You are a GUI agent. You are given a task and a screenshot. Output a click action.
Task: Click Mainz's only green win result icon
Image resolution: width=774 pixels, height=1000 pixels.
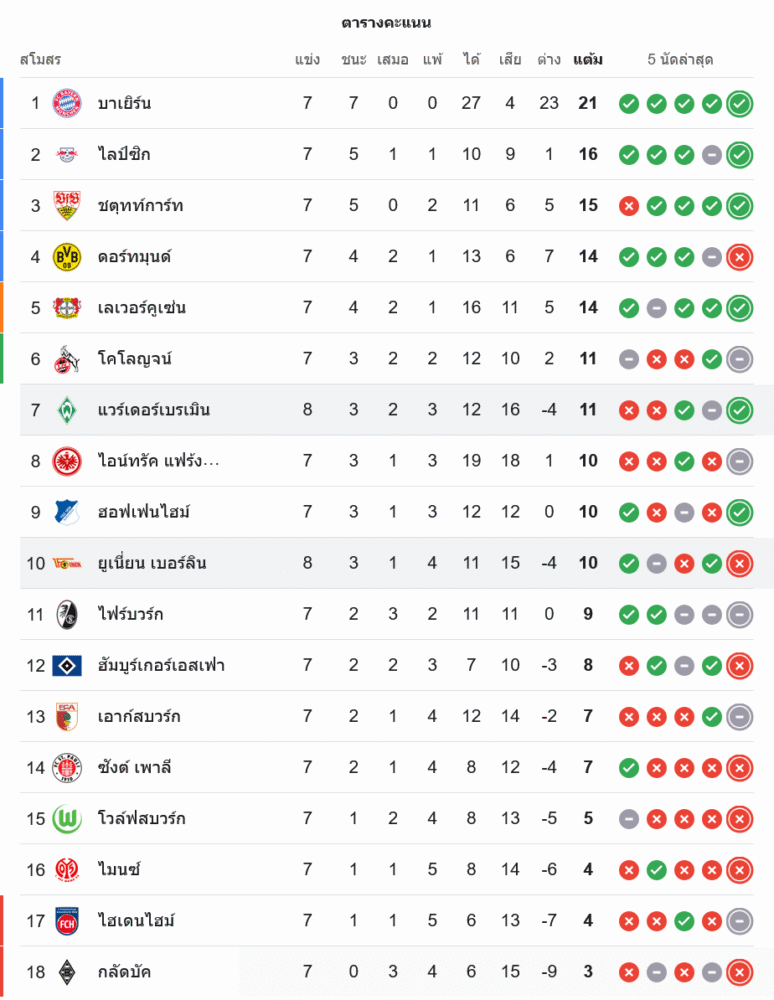pyautogui.click(x=657, y=870)
